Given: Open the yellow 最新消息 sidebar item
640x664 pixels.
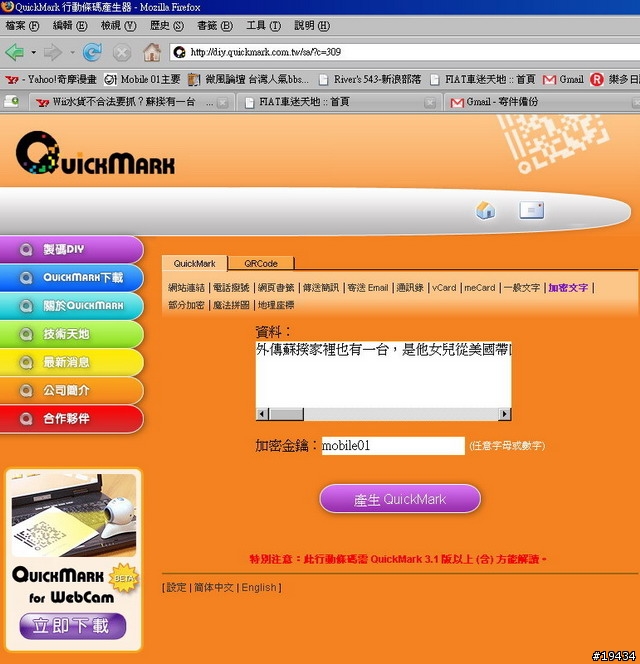Looking at the screenshot, I should pos(71,362).
